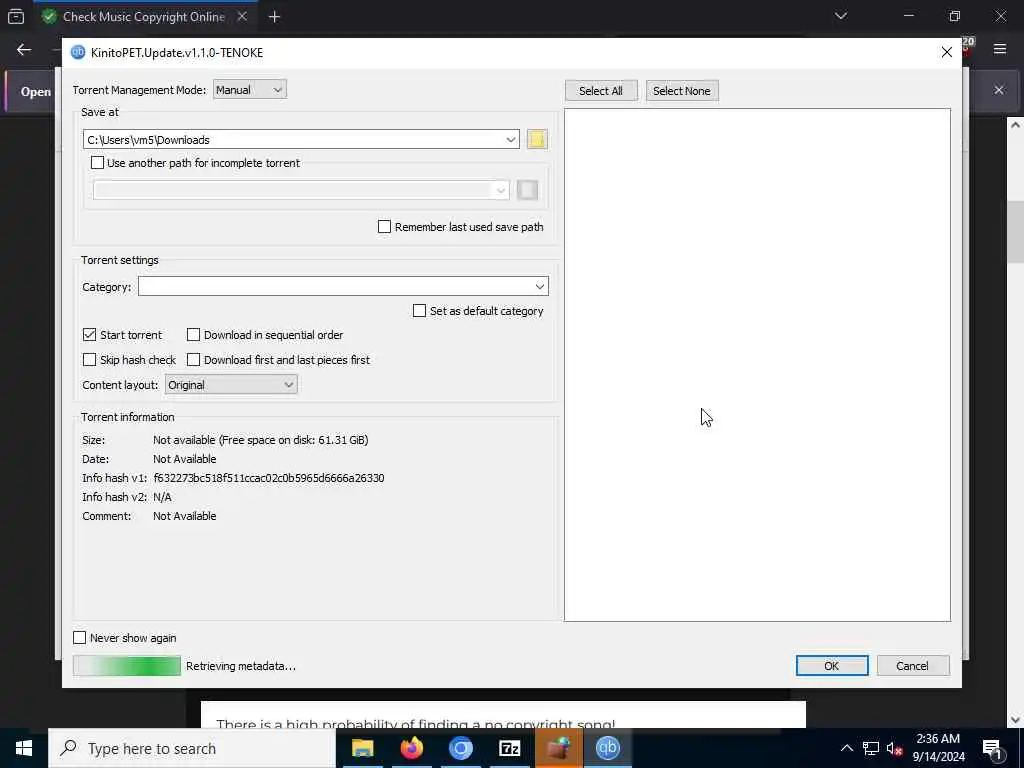Close the KinitoPET torrent dialog
Image resolution: width=1024 pixels, height=768 pixels.
[x=946, y=52]
